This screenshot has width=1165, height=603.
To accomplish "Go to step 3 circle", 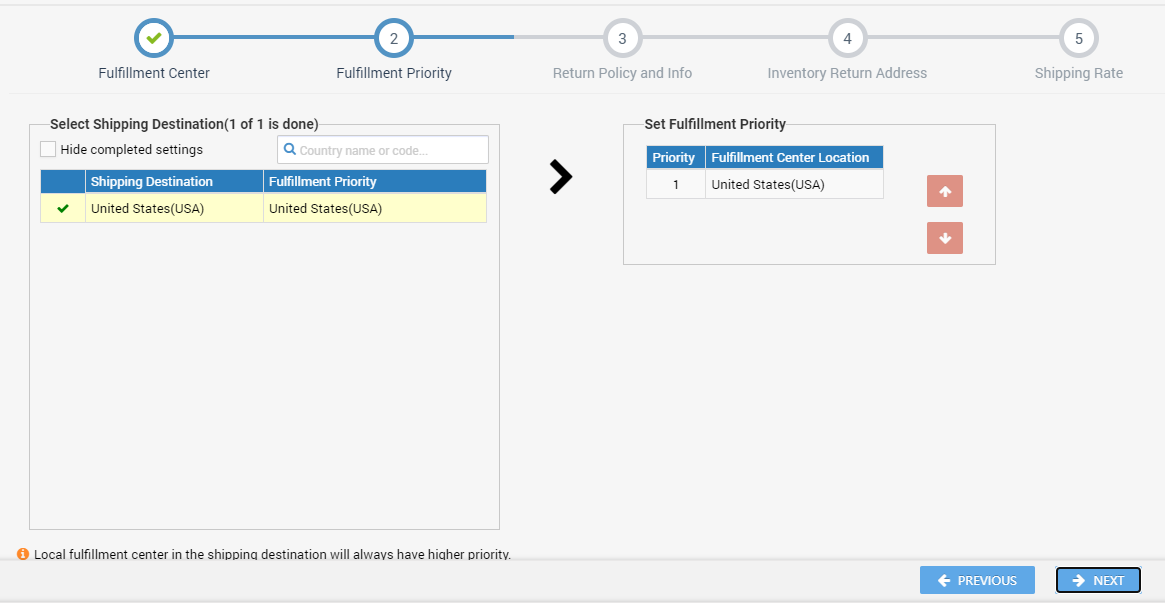I will 622,39.
